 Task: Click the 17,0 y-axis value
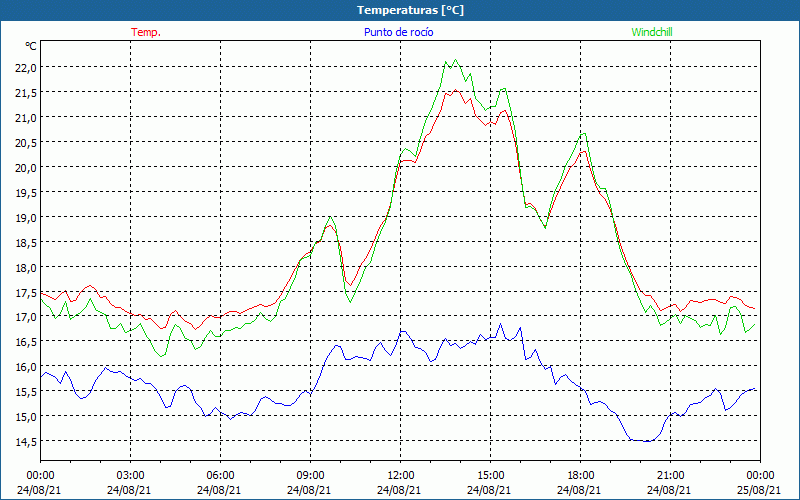tap(26, 317)
